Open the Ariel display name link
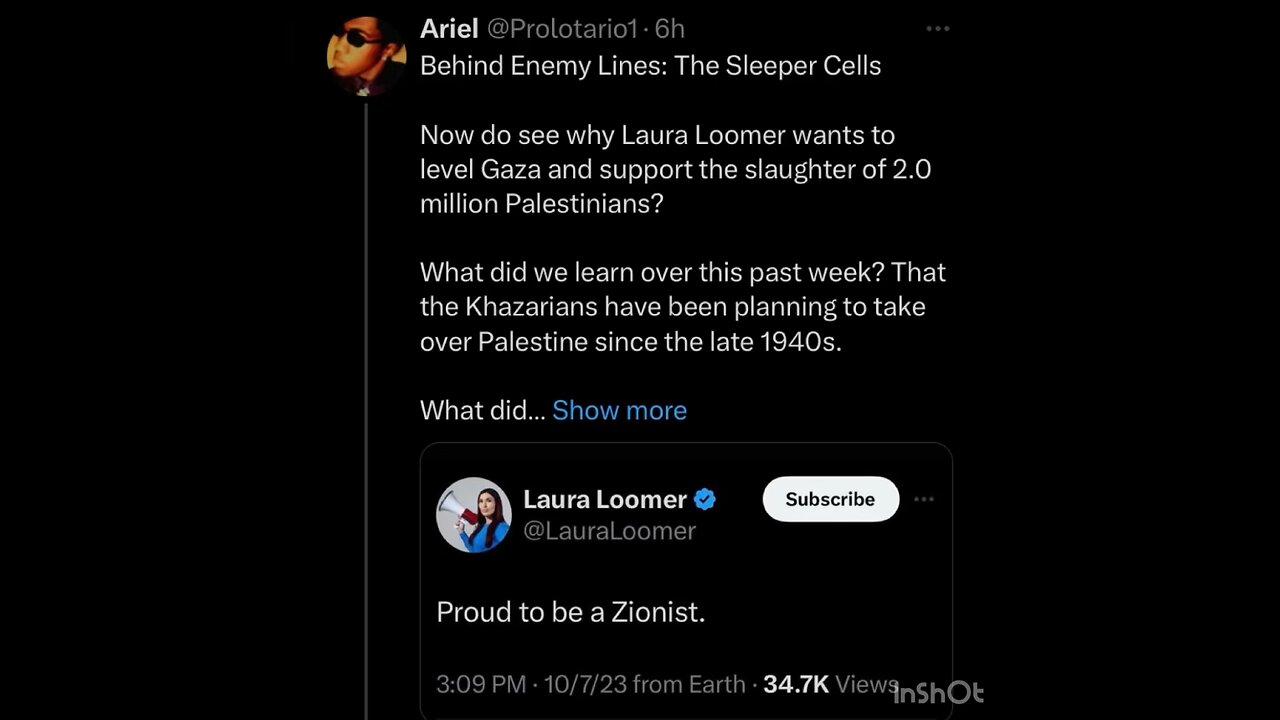 449,29
